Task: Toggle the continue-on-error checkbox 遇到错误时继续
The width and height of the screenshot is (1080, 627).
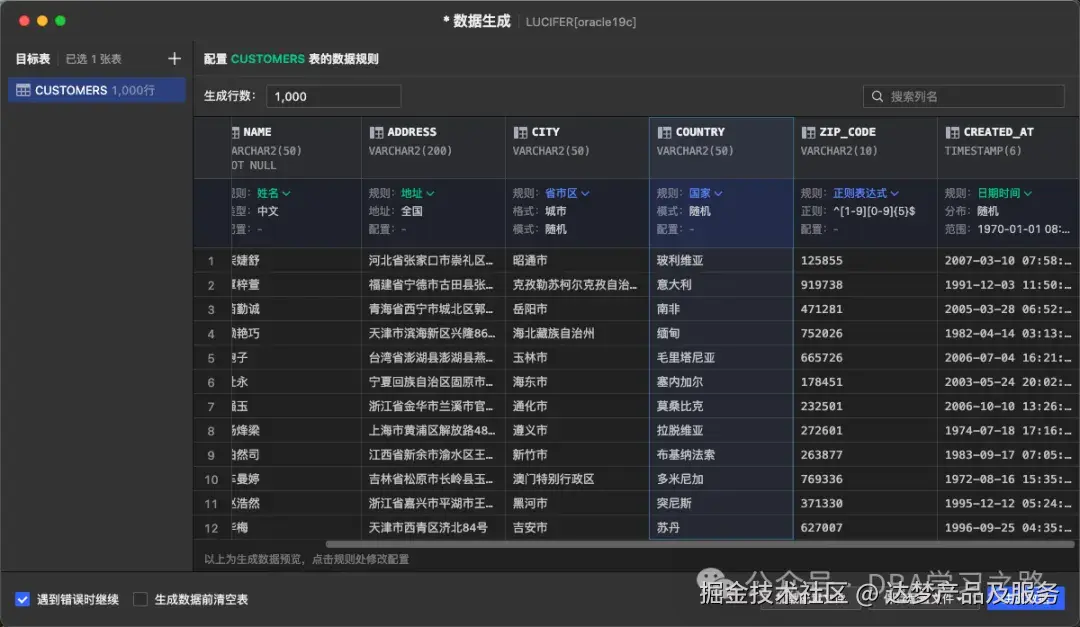Action: tap(23, 599)
